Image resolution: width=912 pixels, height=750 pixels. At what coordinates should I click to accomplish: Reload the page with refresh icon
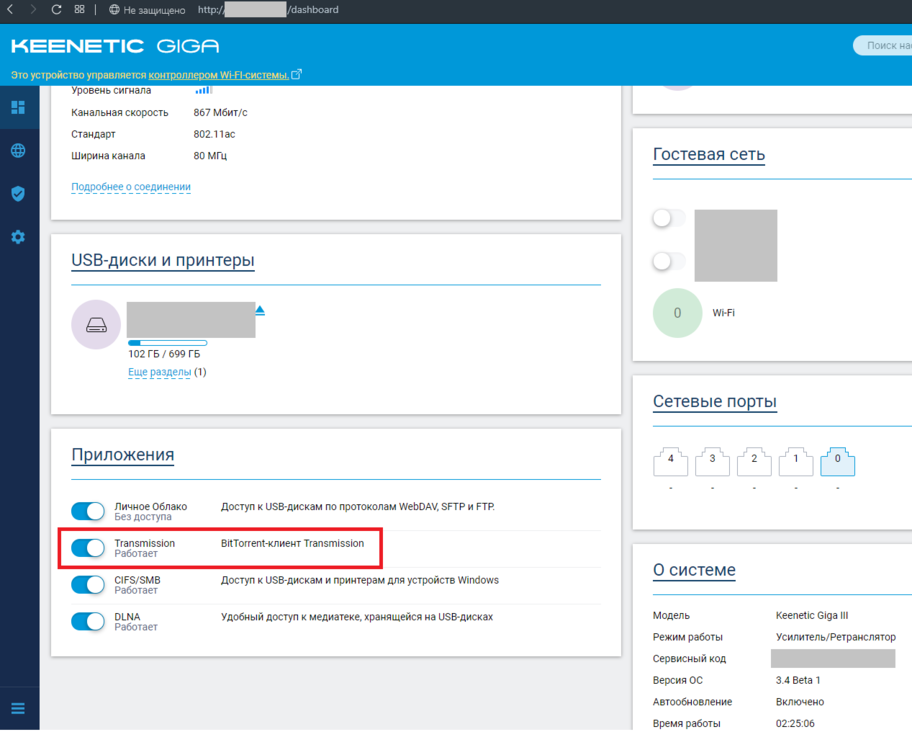[x=56, y=9]
